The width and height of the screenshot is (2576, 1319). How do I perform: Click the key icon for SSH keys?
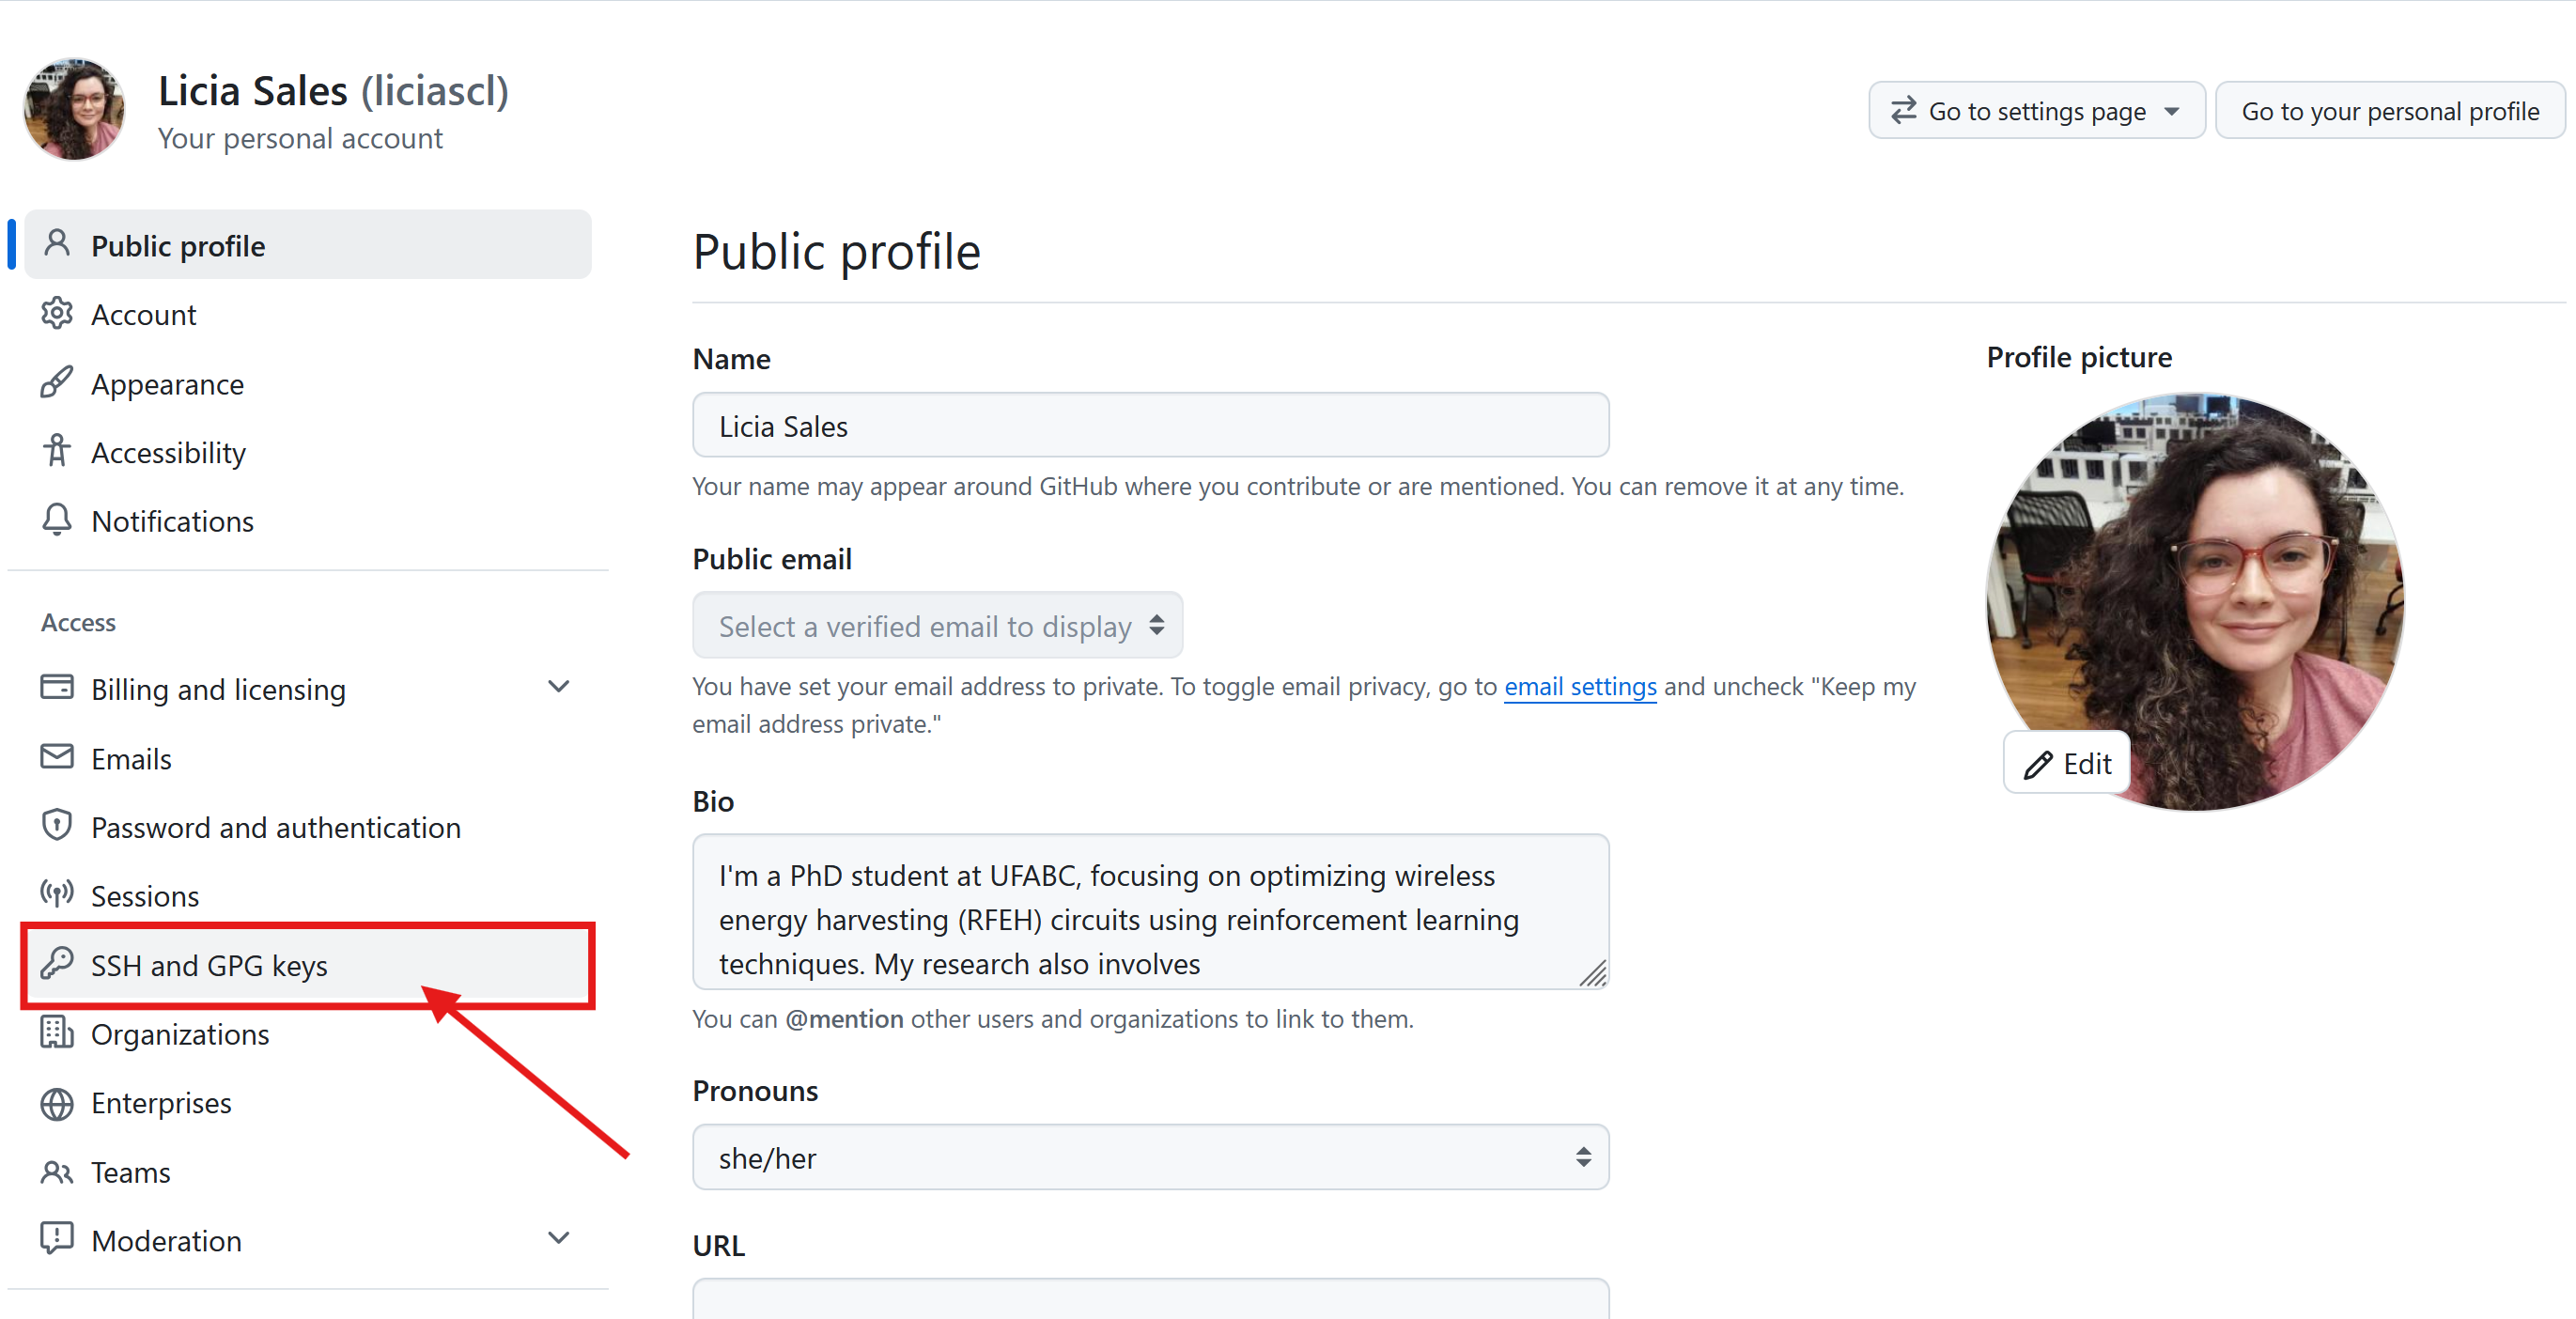56,964
